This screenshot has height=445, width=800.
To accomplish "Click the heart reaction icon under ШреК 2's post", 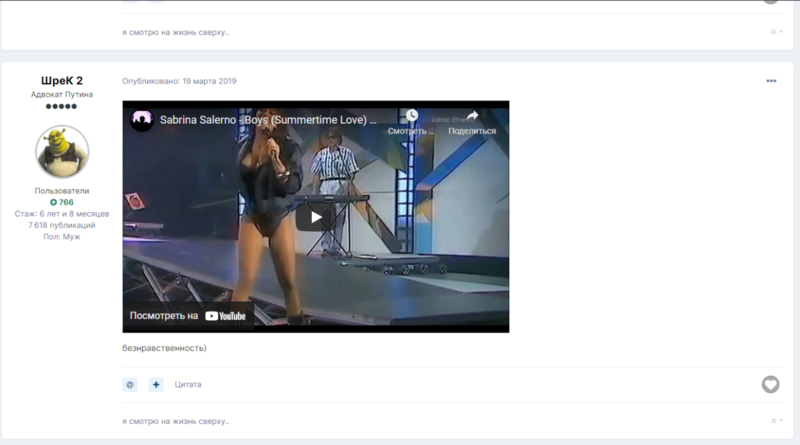I will click(x=770, y=384).
